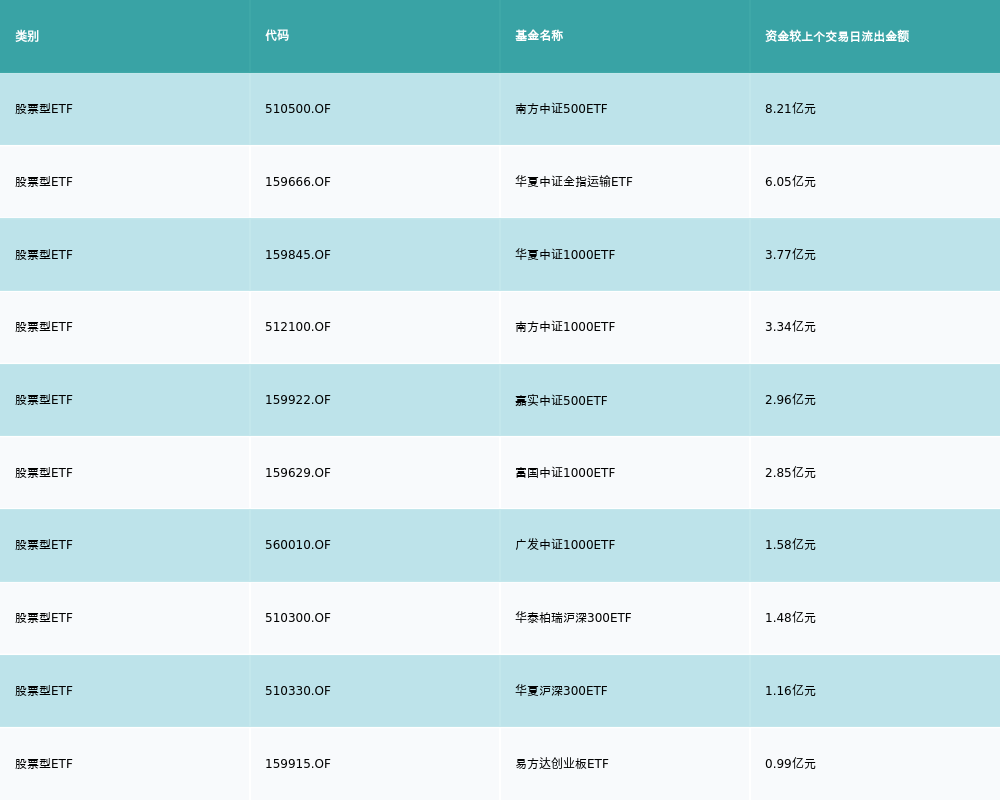Select fund name 南方中证1000ETF
The height and width of the screenshot is (800, 1000).
tap(565, 327)
